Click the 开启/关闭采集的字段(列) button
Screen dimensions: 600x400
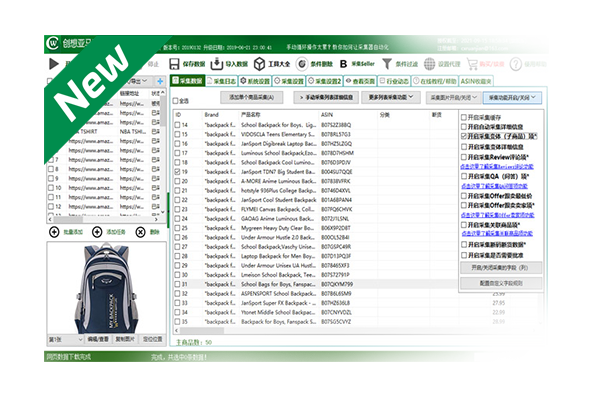(x=501, y=268)
